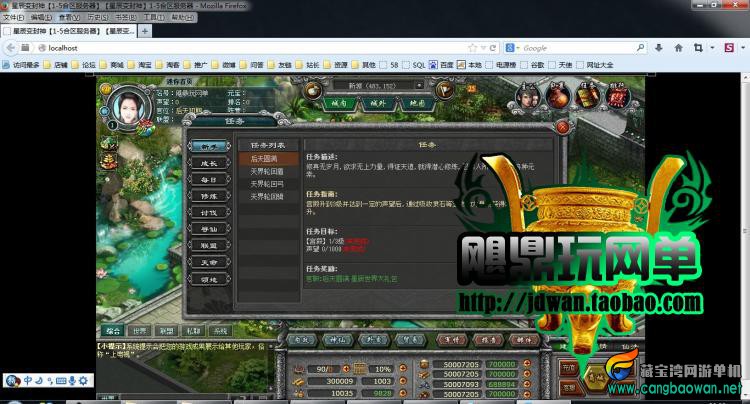Open the 帮助 menu
750x404 pixels.
click(182, 17)
